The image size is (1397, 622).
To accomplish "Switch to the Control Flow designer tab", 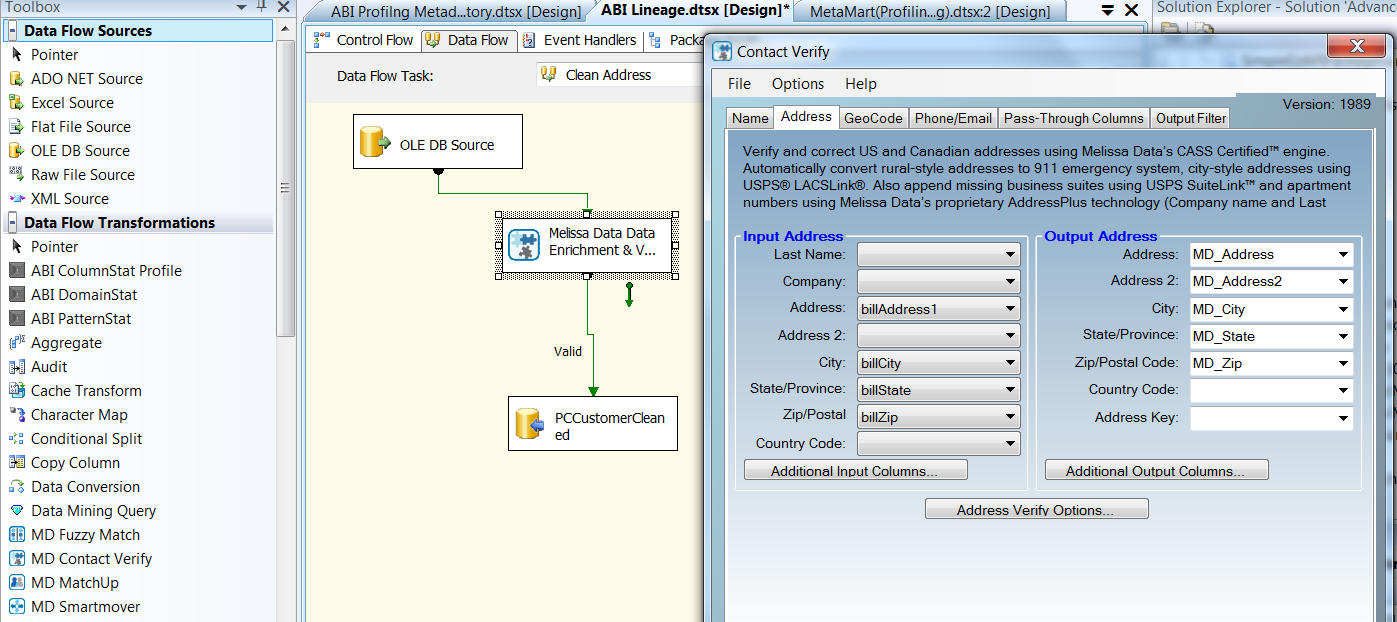I will 364,40.
